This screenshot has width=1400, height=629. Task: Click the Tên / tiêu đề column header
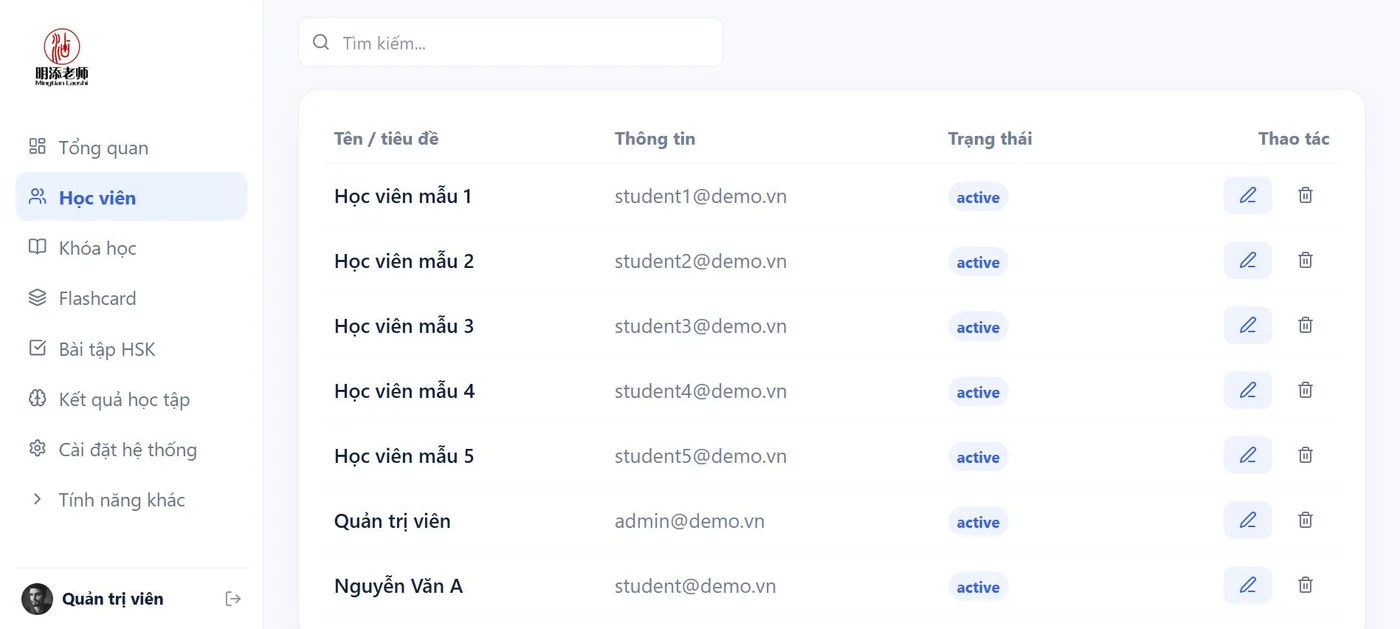(x=386, y=138)
